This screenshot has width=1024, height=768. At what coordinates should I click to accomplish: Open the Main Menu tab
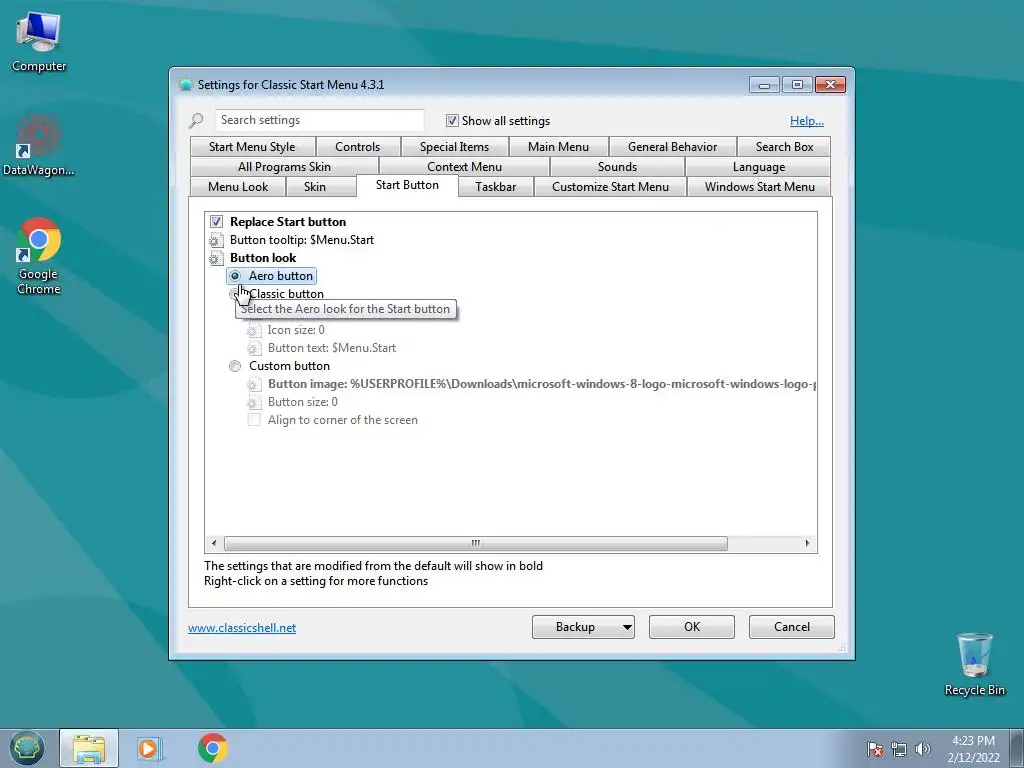pos(558,147)
